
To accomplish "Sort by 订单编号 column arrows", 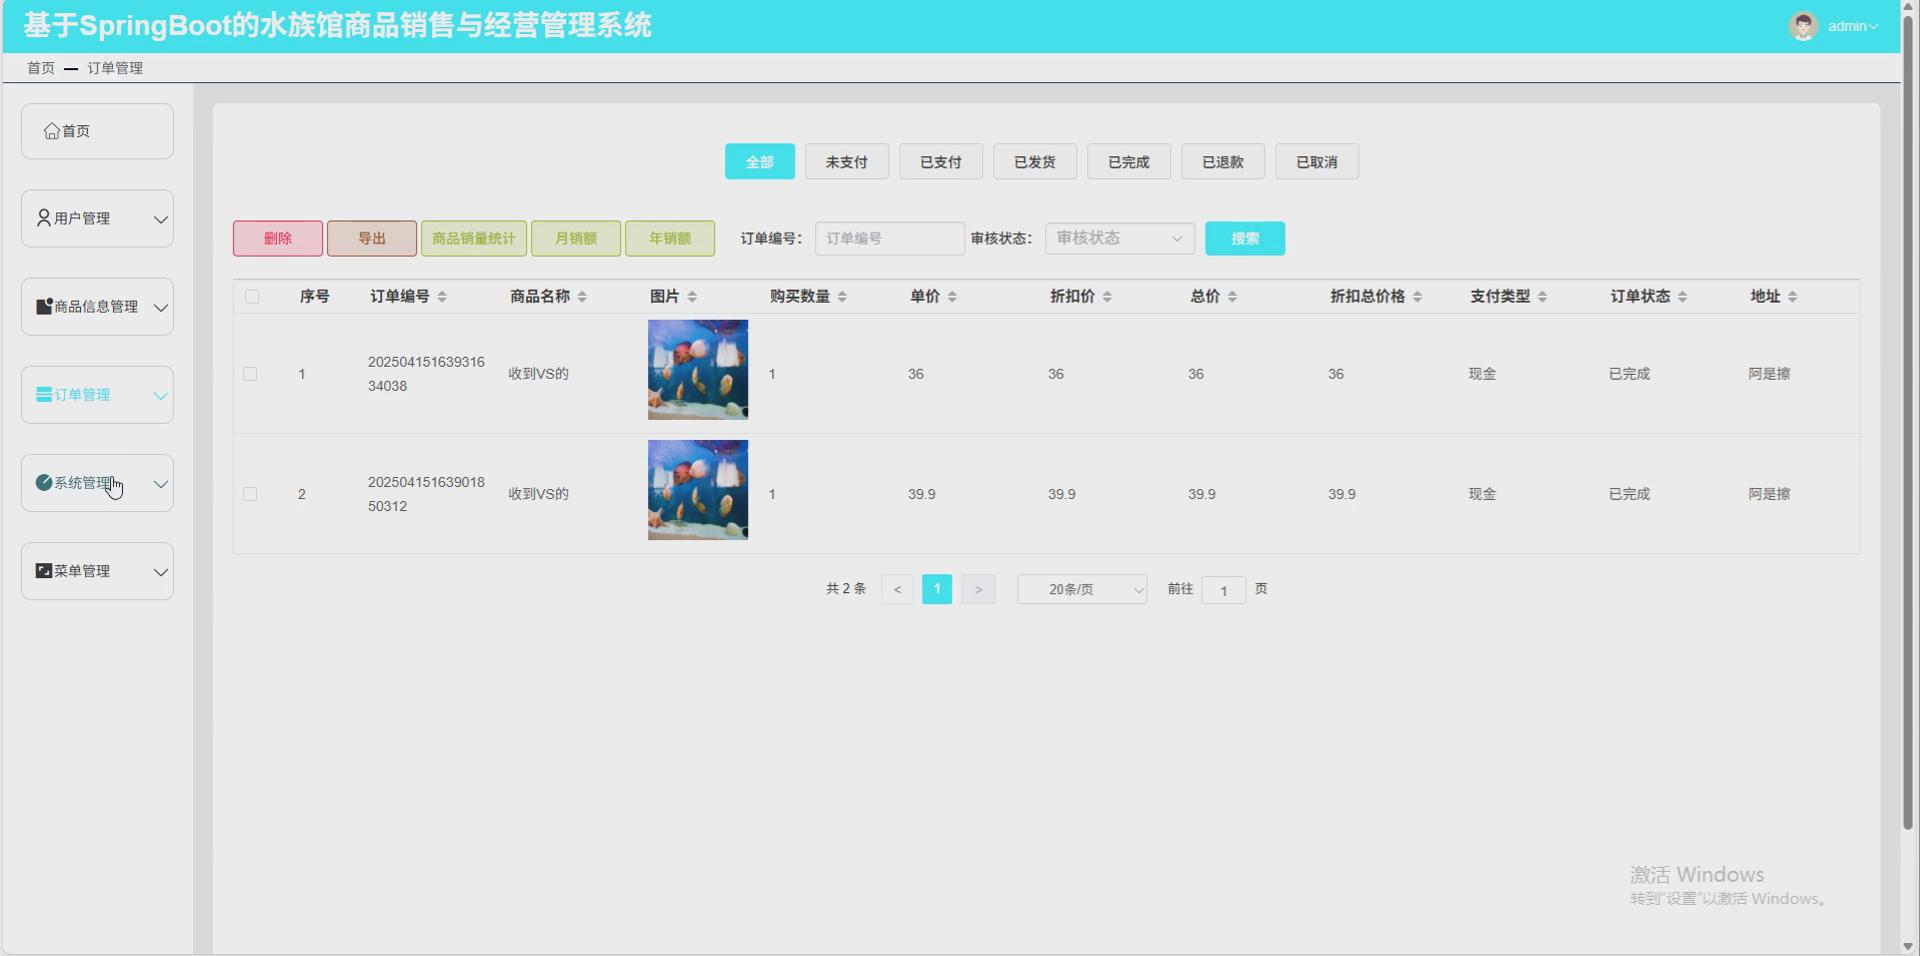I will pos(442,297).
